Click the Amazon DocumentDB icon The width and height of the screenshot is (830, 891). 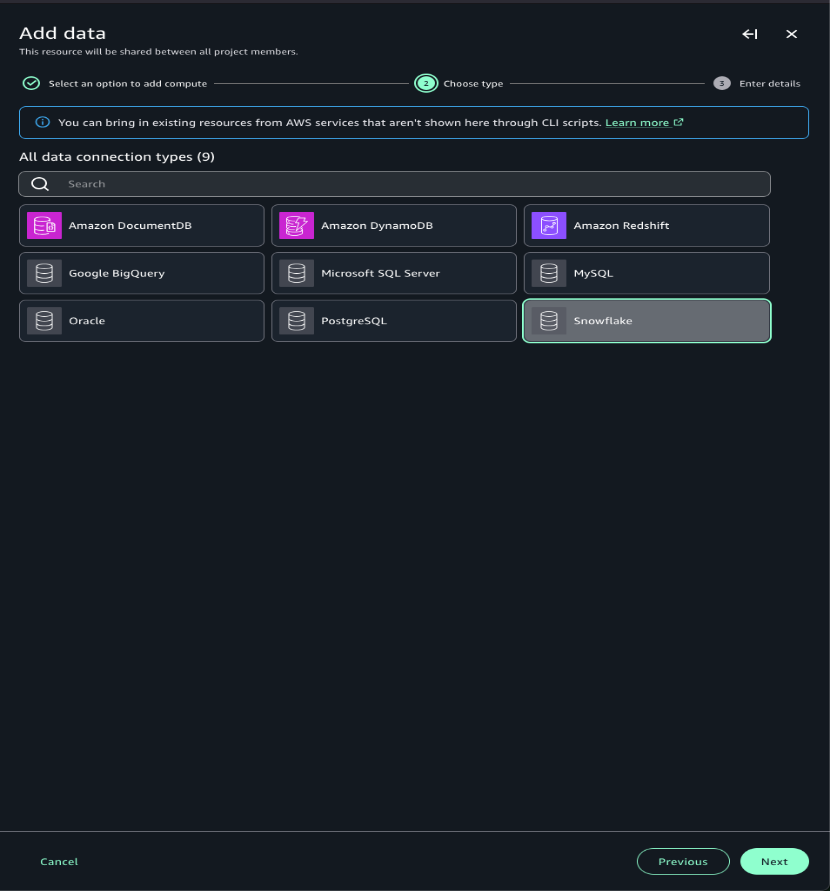click(x=44, y=226)
